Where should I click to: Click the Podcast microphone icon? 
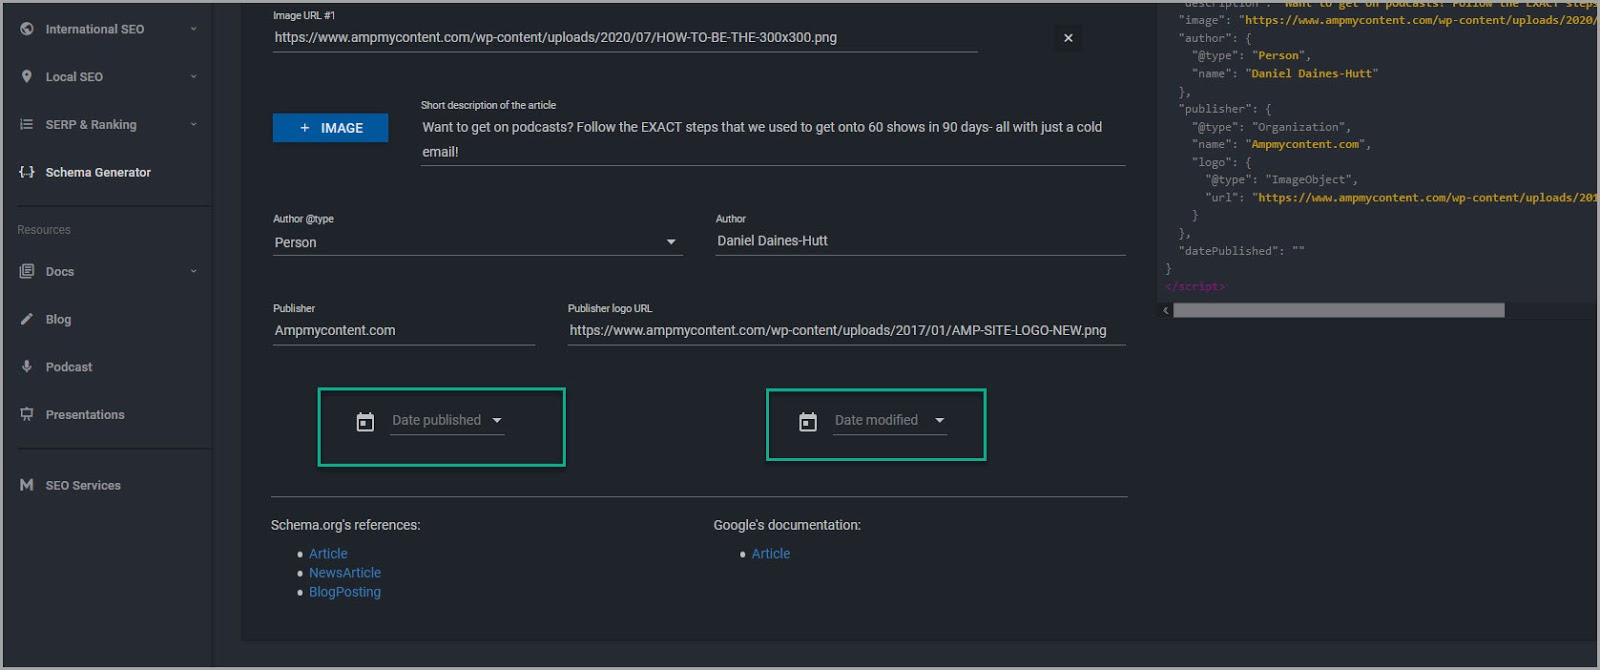click(27, 366)
